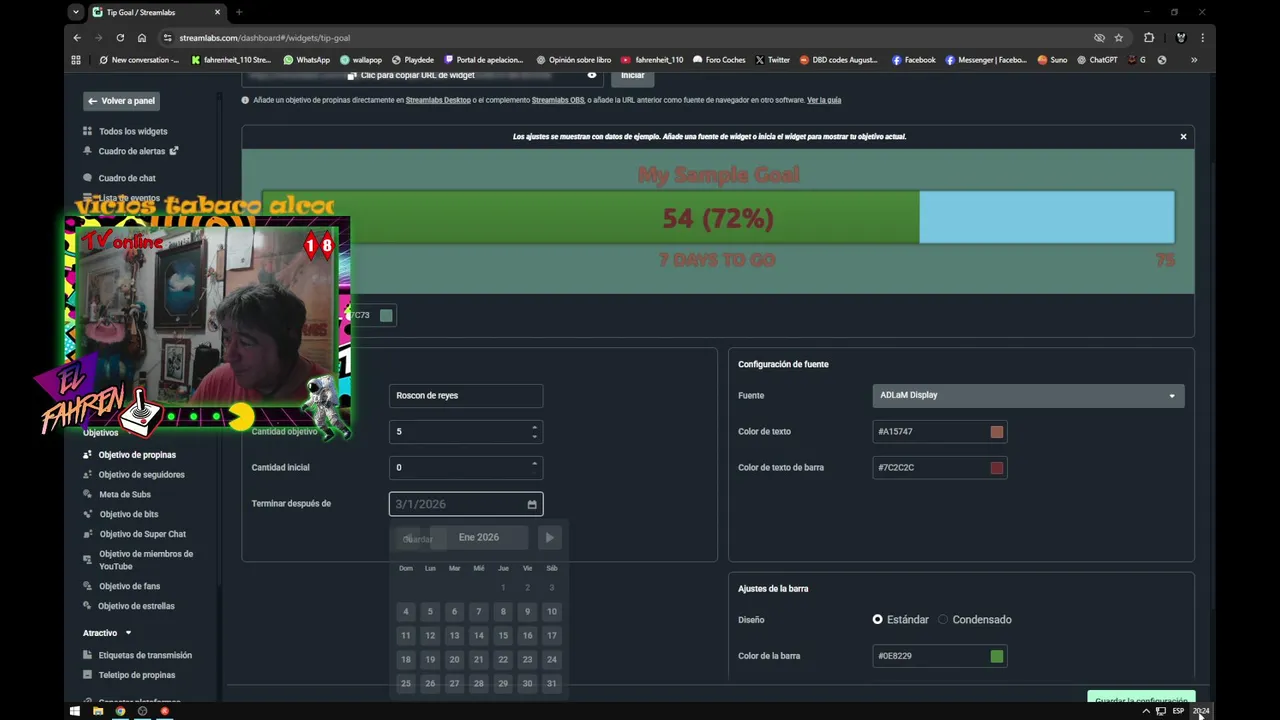Screen dimensions: 1280x720
Task: Select Meta de Subs in sidebar
Action: click(x=125, y=494)
